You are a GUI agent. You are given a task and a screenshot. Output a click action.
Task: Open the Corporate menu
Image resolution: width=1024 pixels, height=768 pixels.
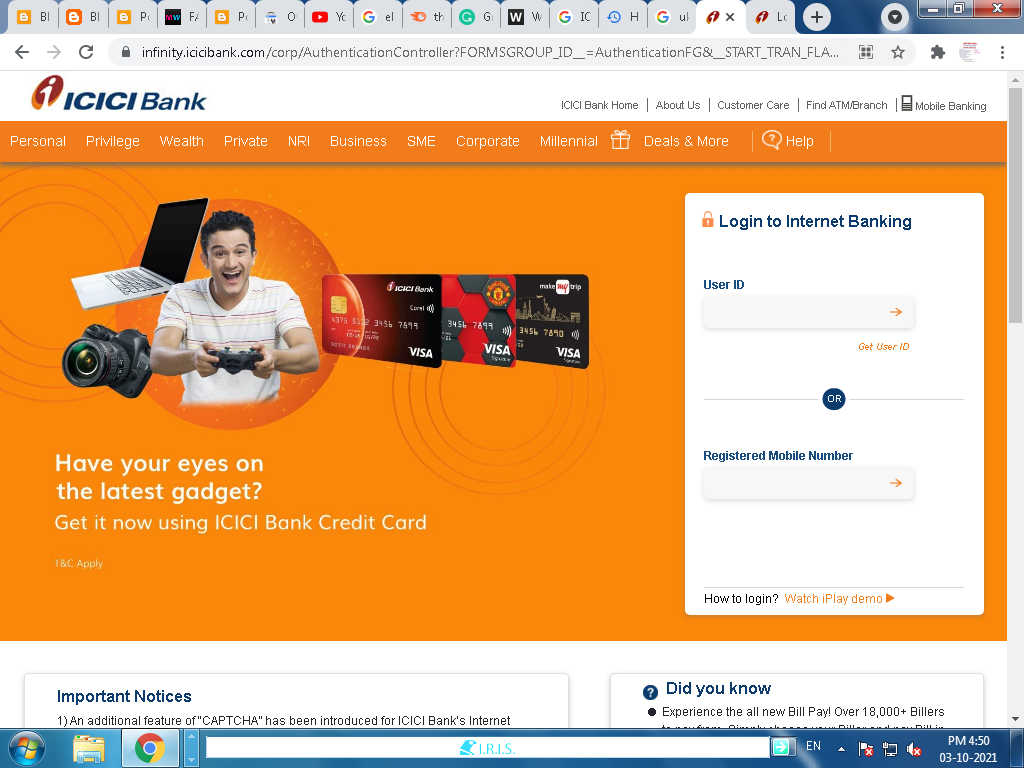[x=488, y=141]
